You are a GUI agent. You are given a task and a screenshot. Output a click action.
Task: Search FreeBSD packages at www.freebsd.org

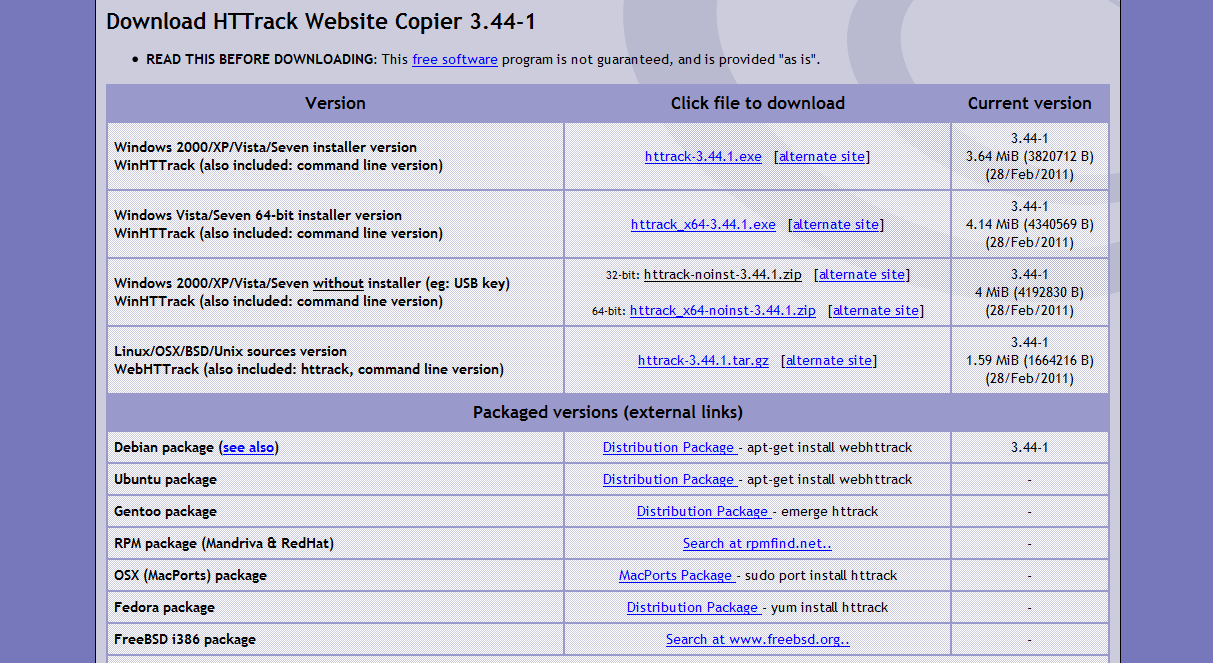(x=757, y=639)
